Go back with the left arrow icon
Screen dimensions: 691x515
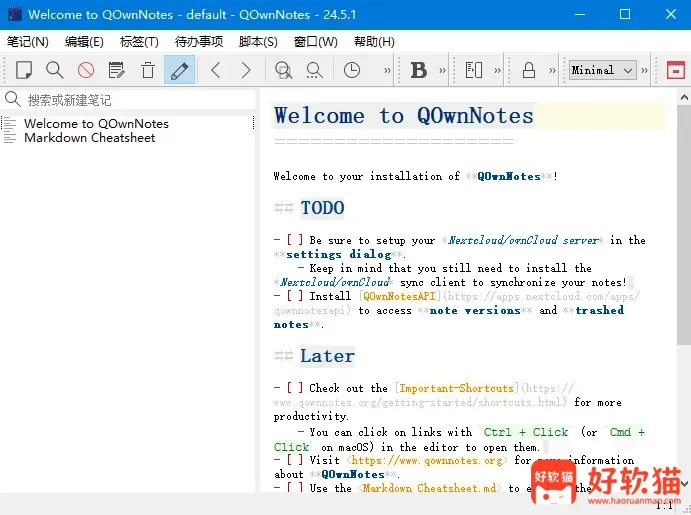[215, 70]
